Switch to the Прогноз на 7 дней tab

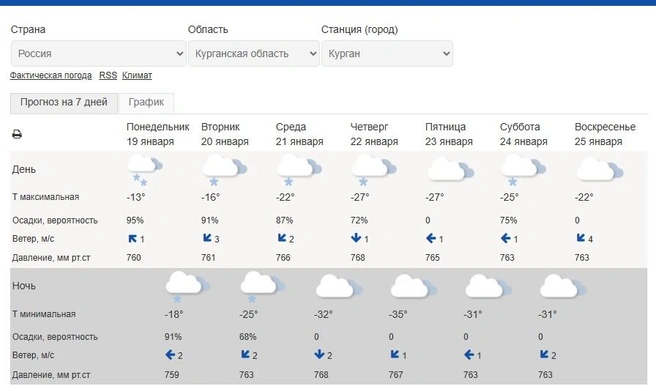(64, 102)
